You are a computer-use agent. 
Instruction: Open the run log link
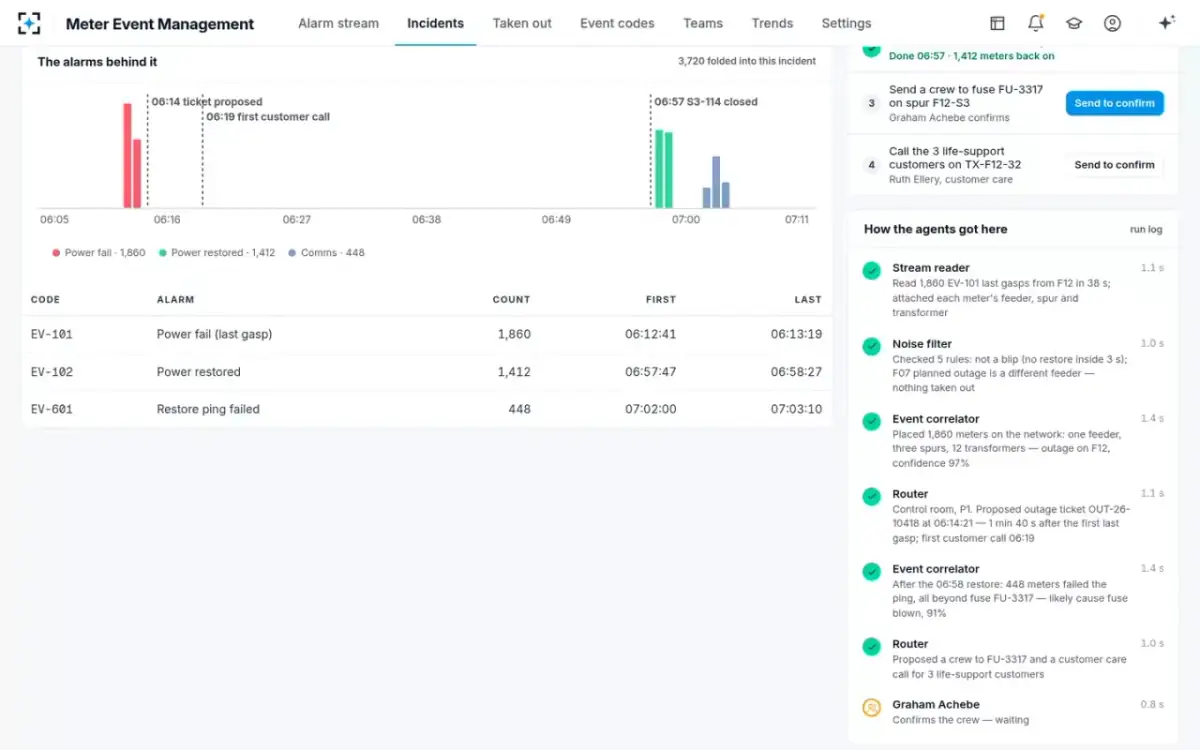1146,230
